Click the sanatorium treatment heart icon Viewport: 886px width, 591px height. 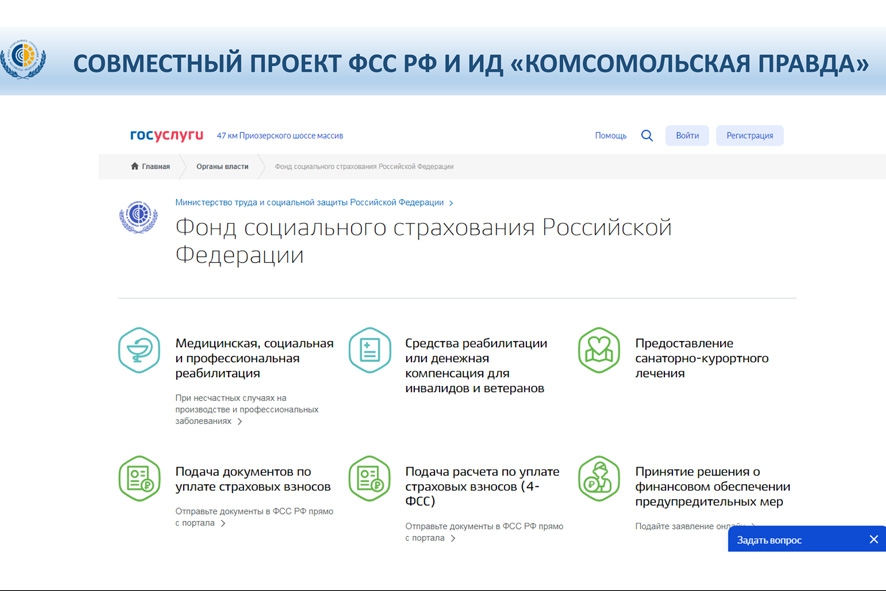[598, 350]
